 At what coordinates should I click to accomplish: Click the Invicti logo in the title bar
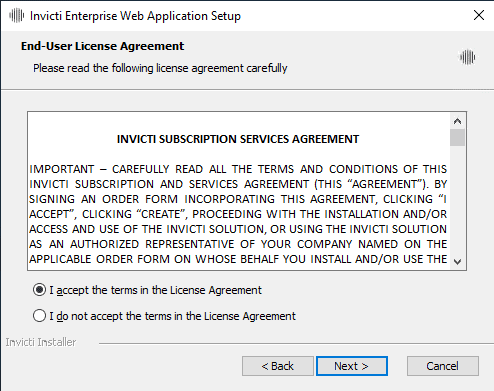click(x=16, y=16)
